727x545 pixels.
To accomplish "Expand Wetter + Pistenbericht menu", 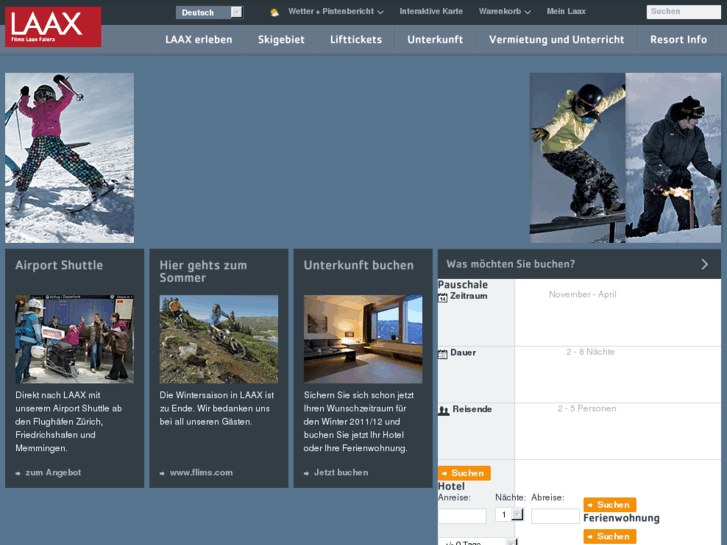I will click(x=336, y=12).
